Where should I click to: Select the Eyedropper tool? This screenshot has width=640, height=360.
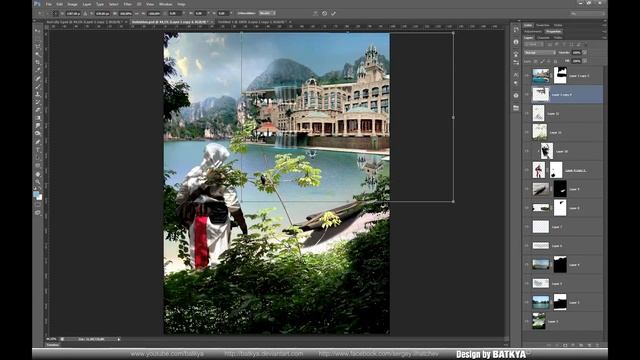coord(38,71)
